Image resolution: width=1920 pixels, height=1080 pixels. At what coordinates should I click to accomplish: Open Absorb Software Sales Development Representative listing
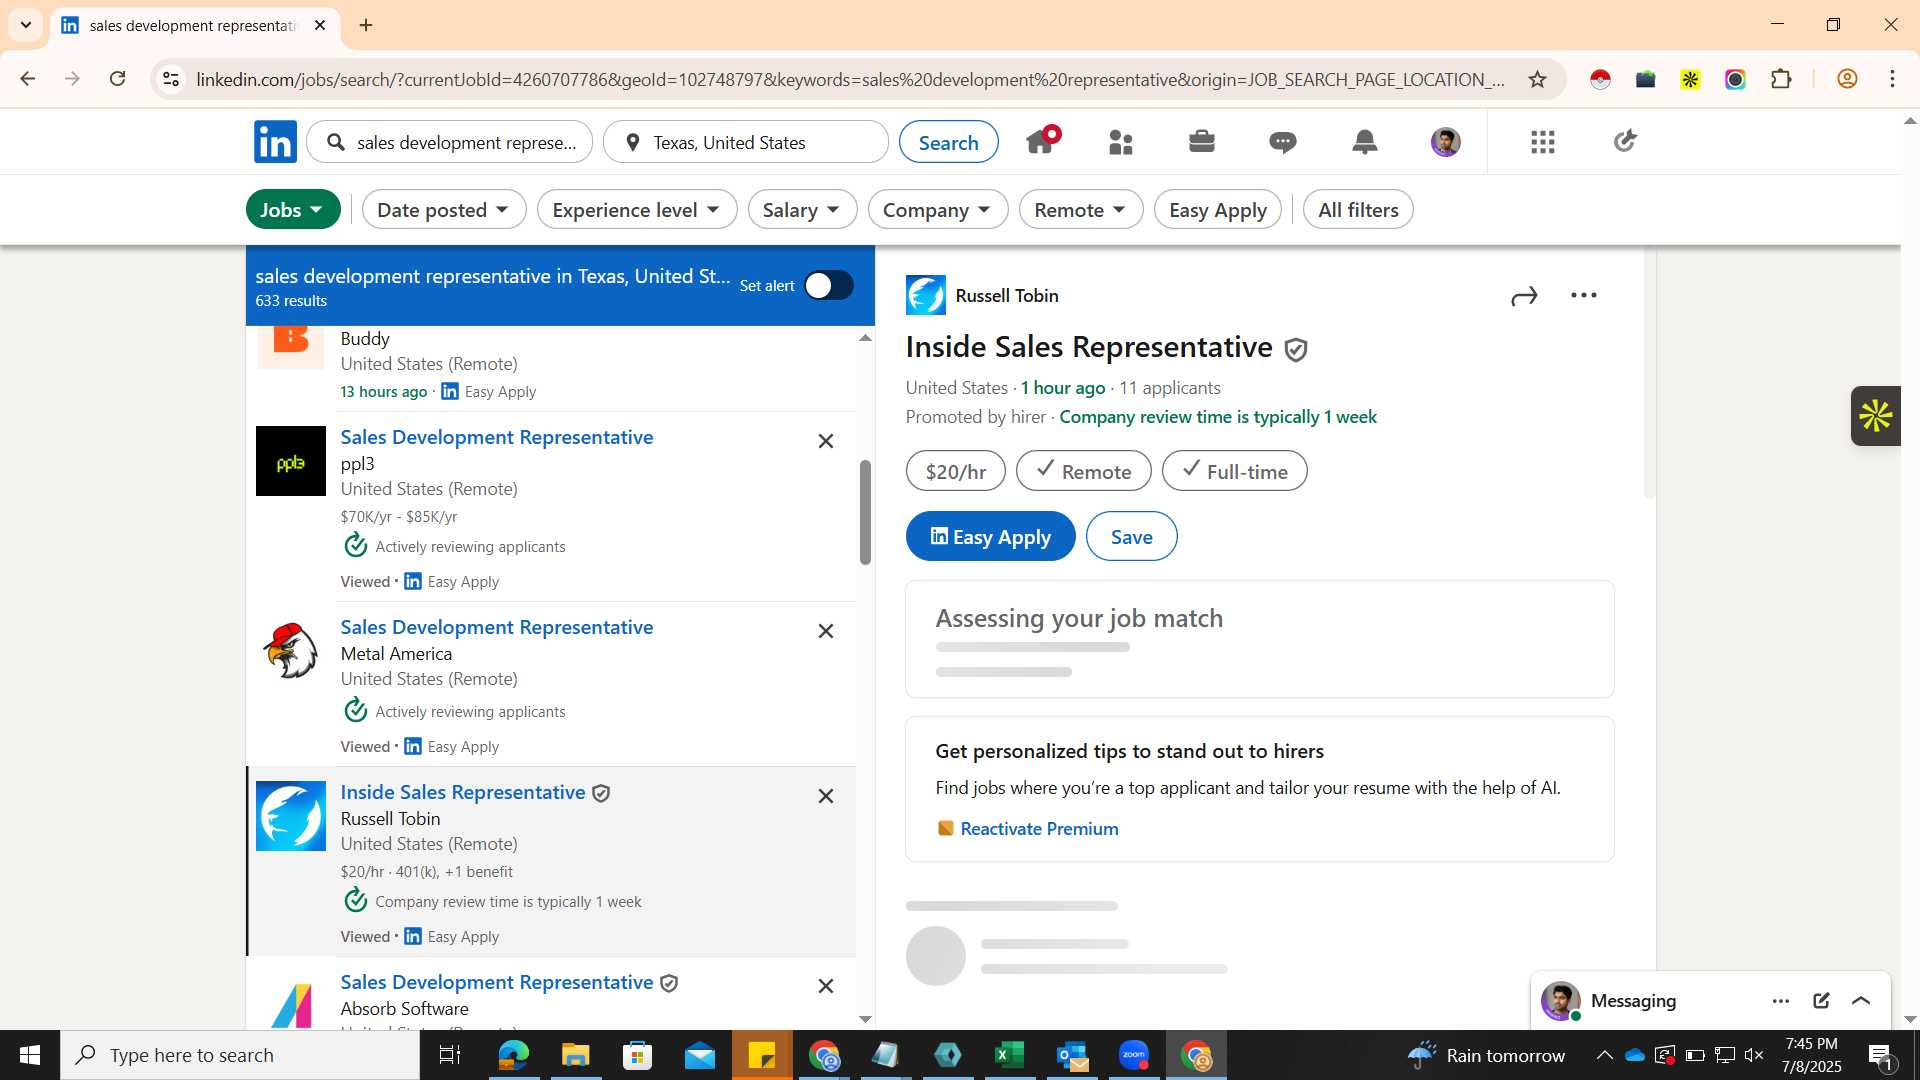[x=497, y=982]
